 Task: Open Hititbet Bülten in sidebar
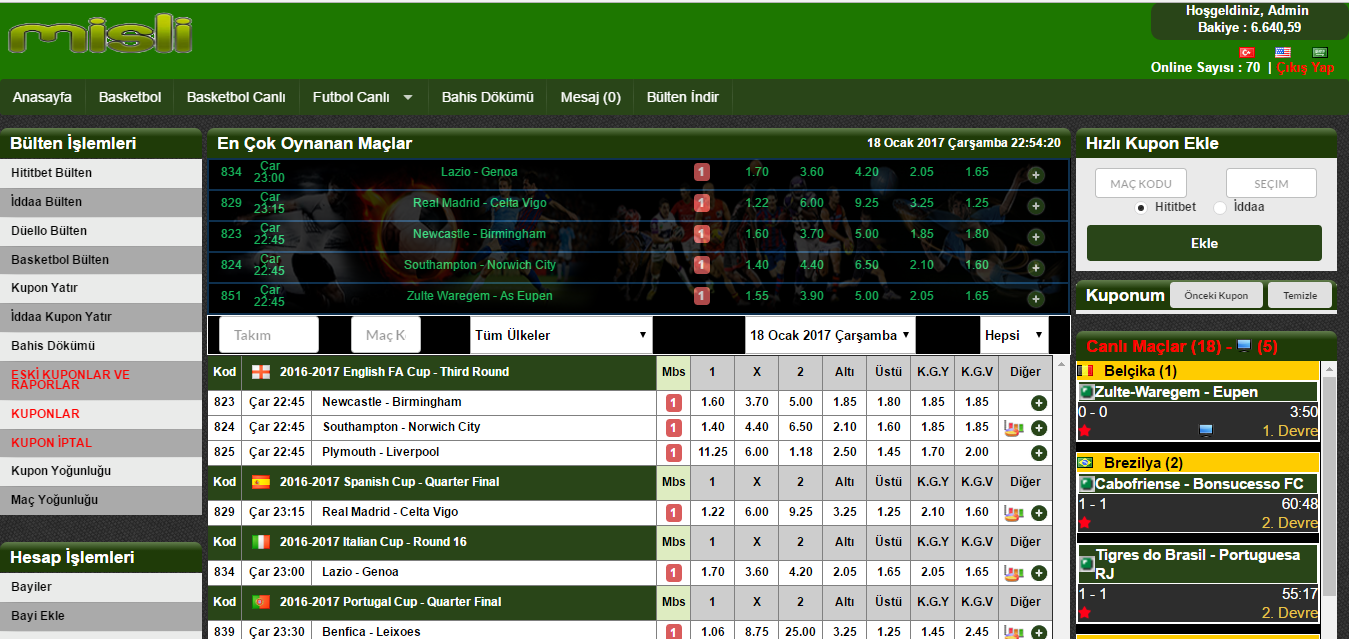pyautogui.click(x=101, y=173)
